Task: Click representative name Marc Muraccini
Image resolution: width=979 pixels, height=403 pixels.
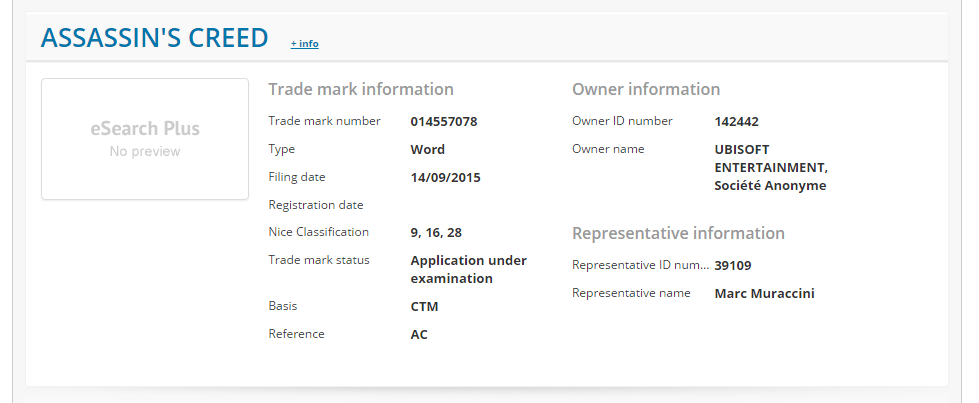Action: point(764,294)
